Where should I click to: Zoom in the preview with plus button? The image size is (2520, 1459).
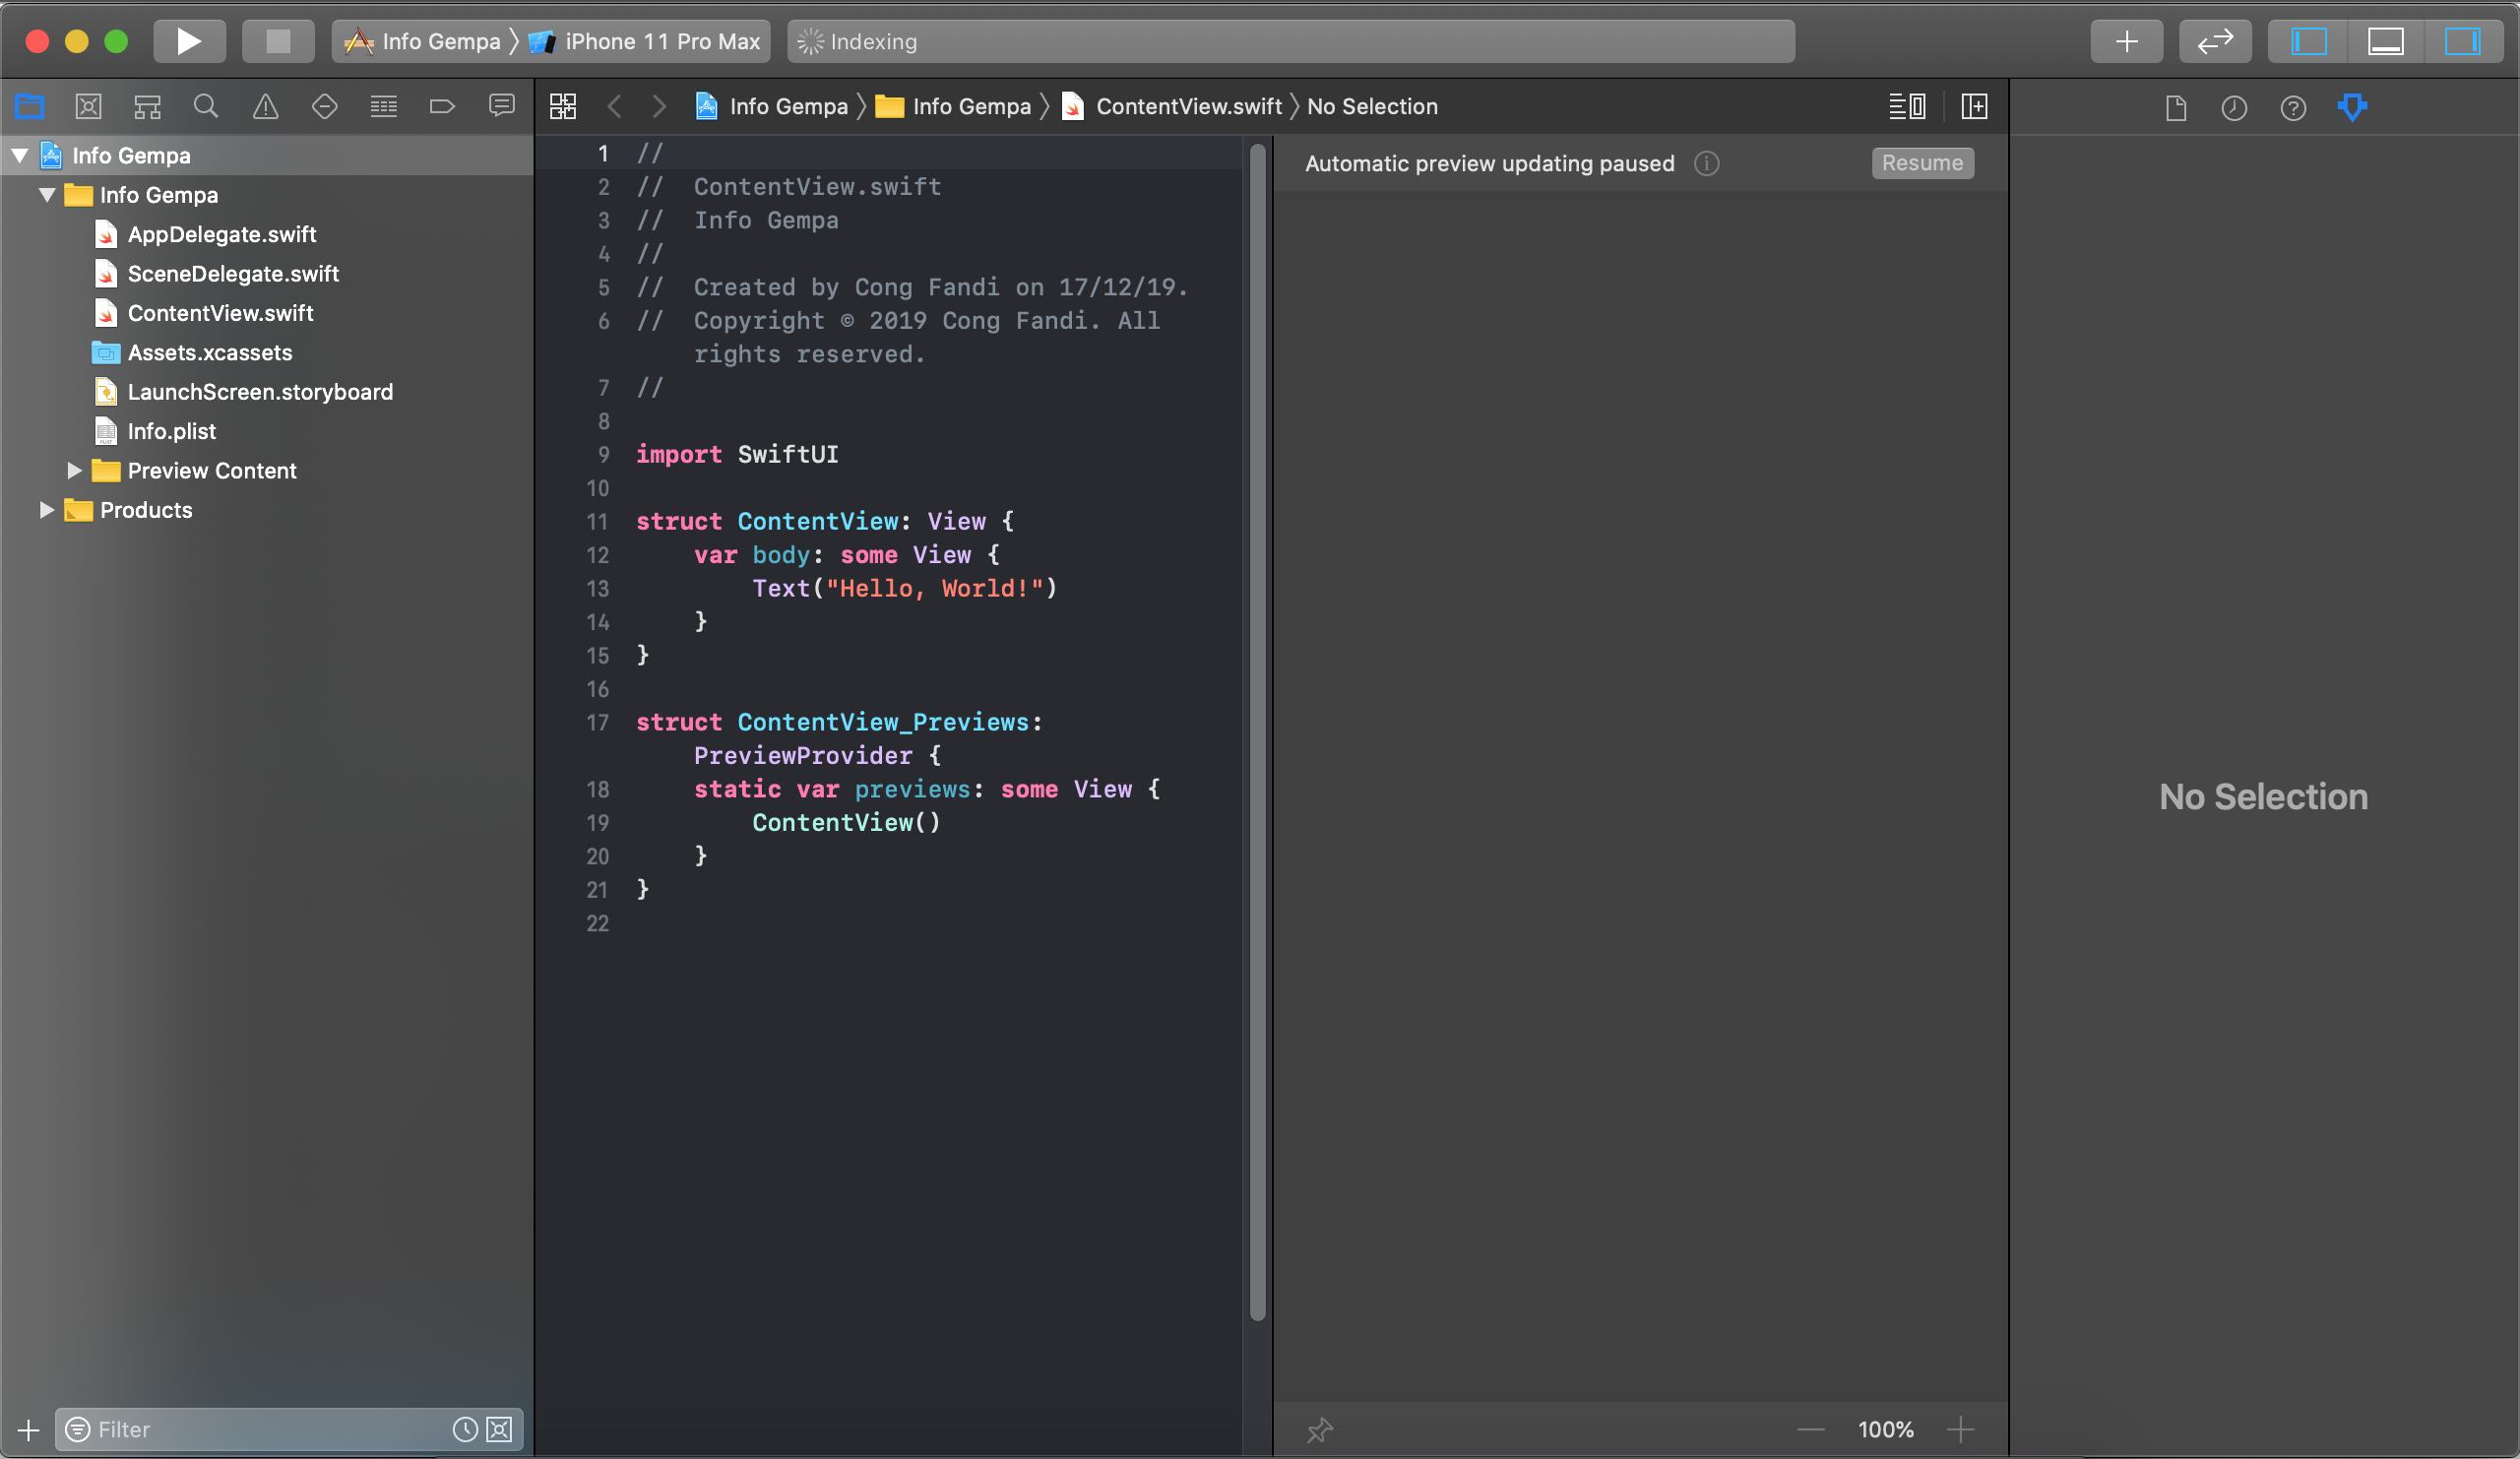(x=1960, y=1429)
